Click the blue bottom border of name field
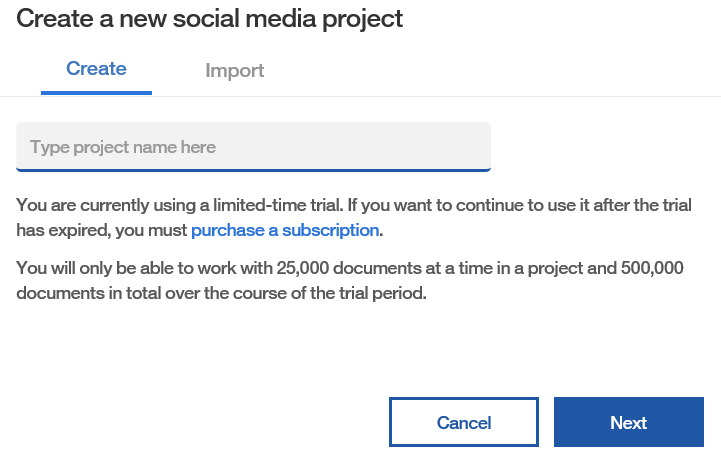 253,170
